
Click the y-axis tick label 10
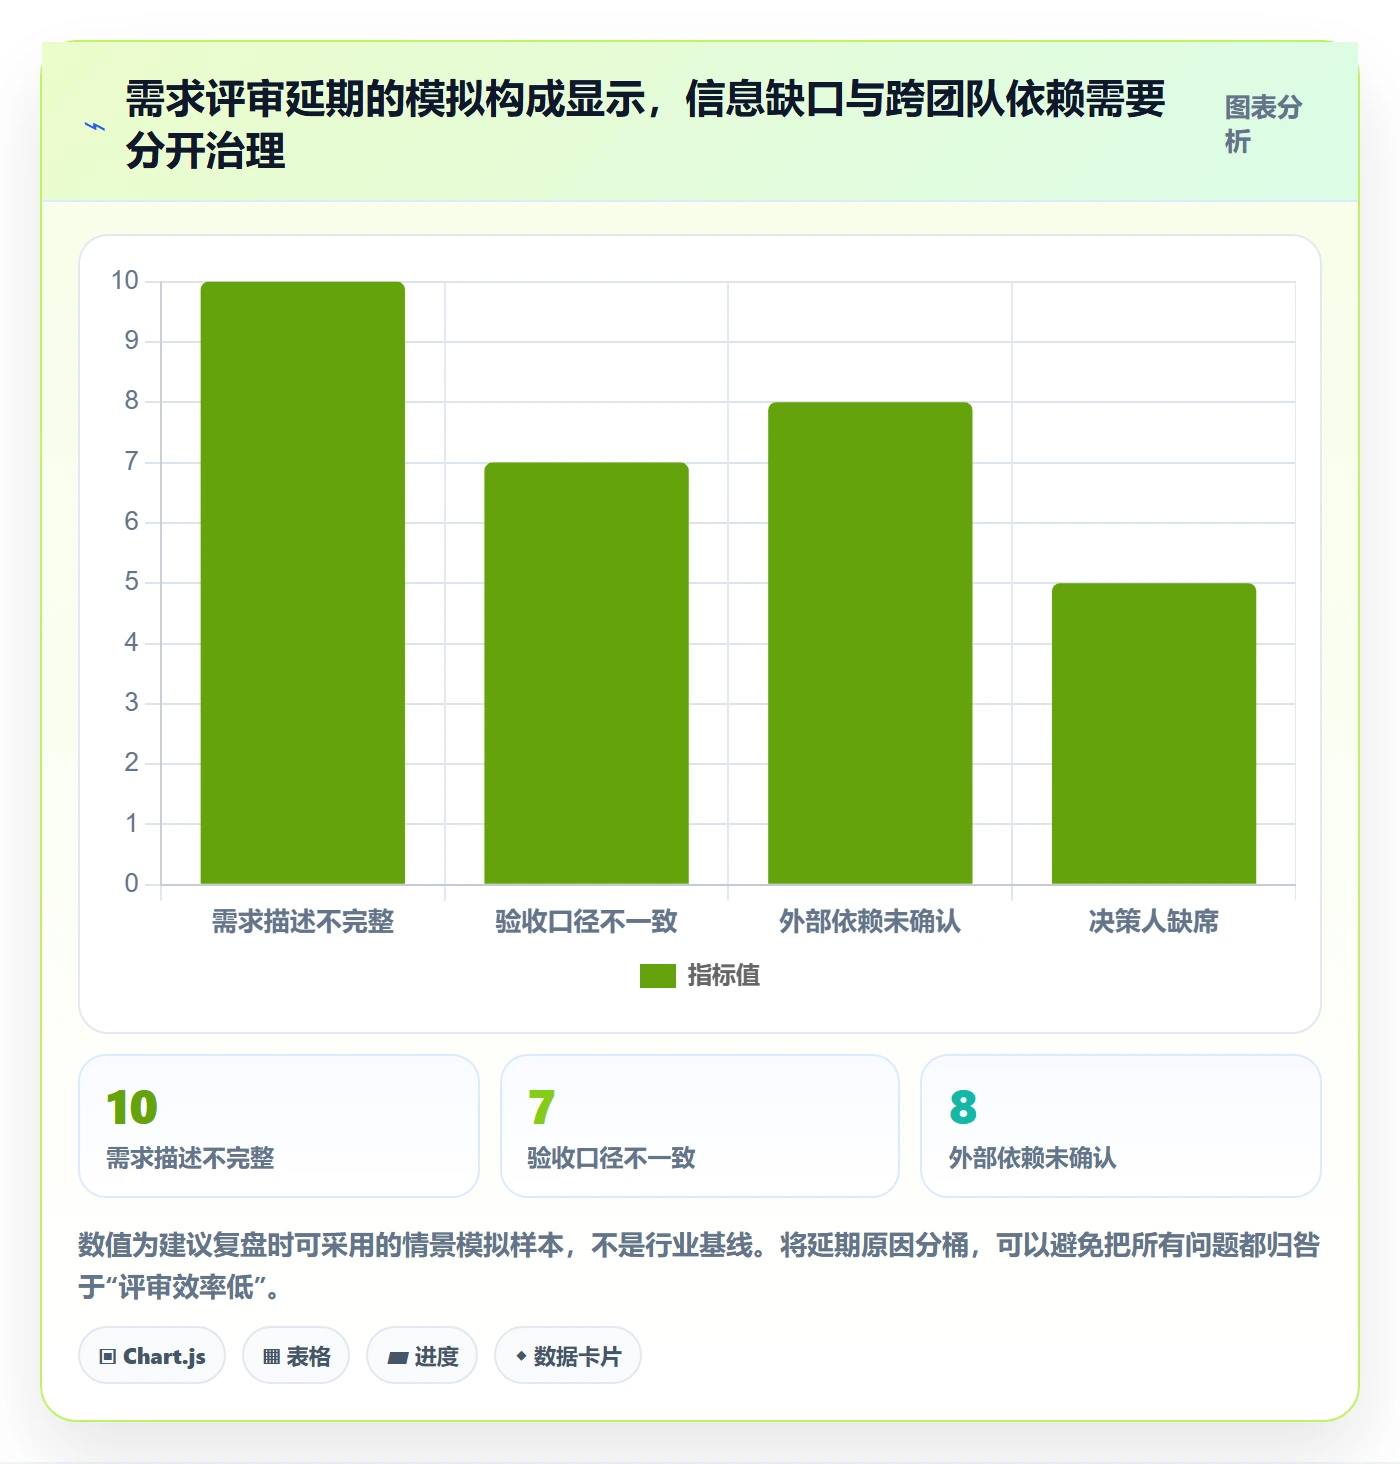click(125, 281)
